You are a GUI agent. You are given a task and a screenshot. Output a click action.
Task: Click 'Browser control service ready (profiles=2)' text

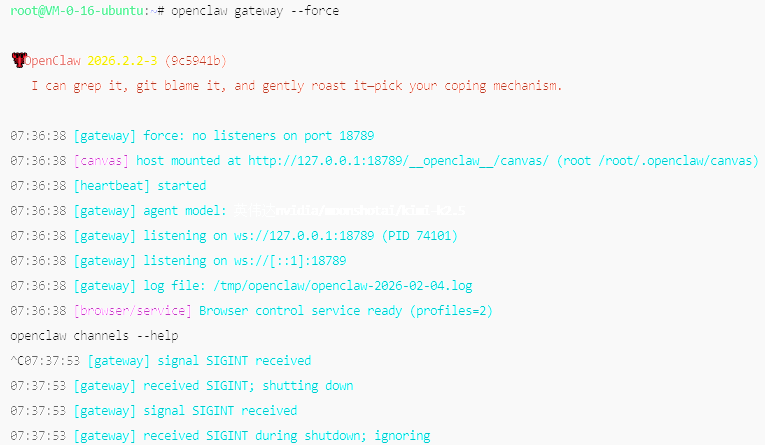pos(346,311)
